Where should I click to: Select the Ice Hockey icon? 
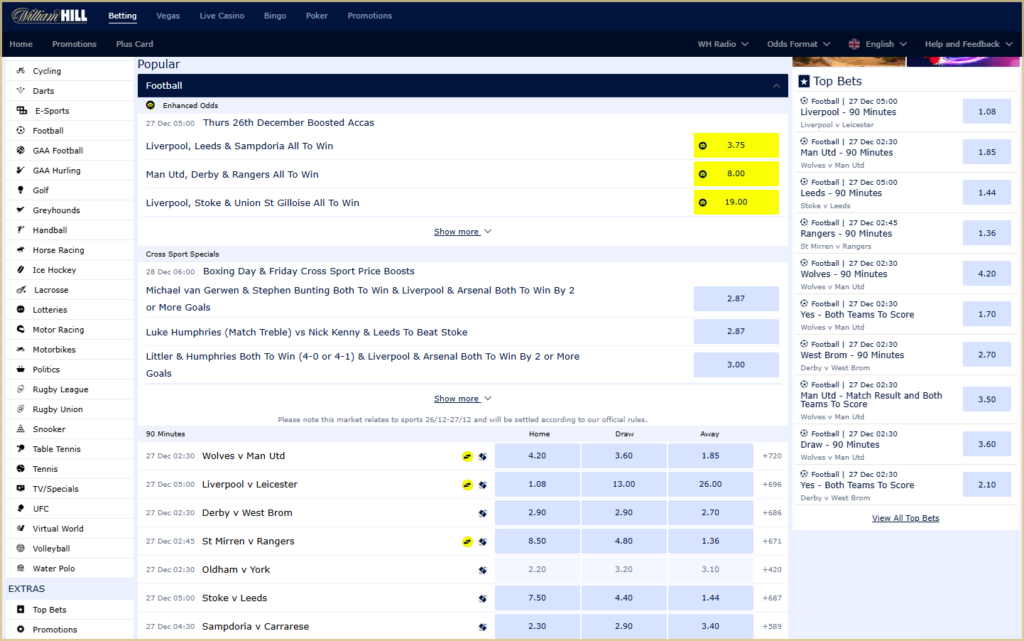coord(20,270)
